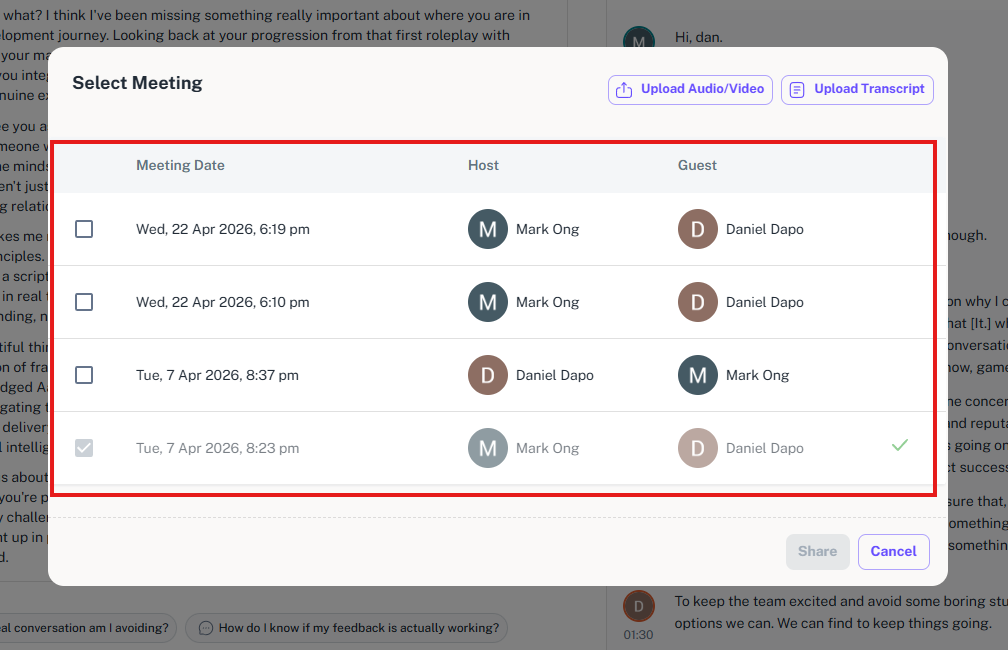Image resolution: width=1008 pixels, height=650 pixels.
Task: Cancel the Select Meeting dialog
Action: click(894, 552)
